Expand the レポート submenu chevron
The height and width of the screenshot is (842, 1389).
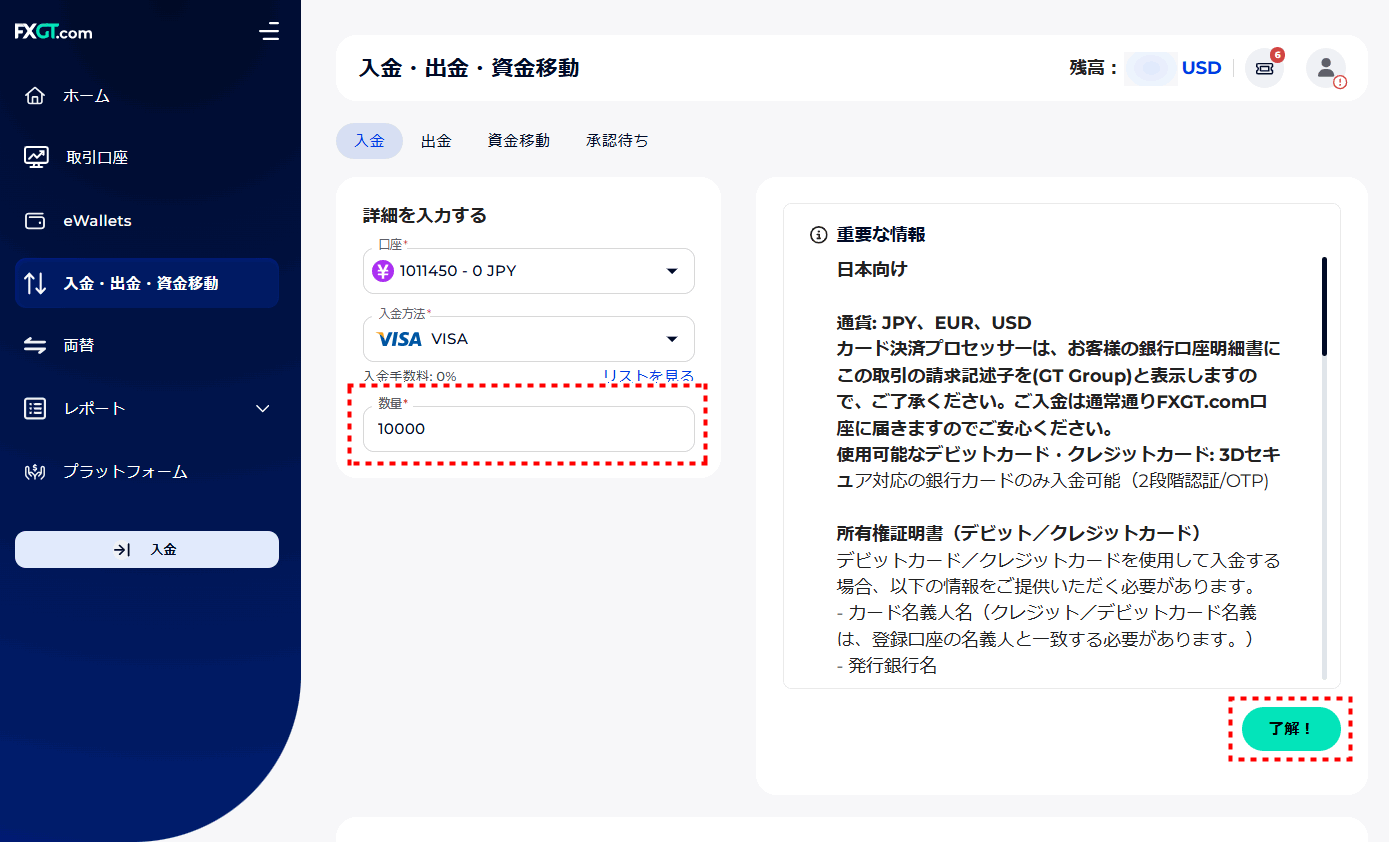click(263, 408)
